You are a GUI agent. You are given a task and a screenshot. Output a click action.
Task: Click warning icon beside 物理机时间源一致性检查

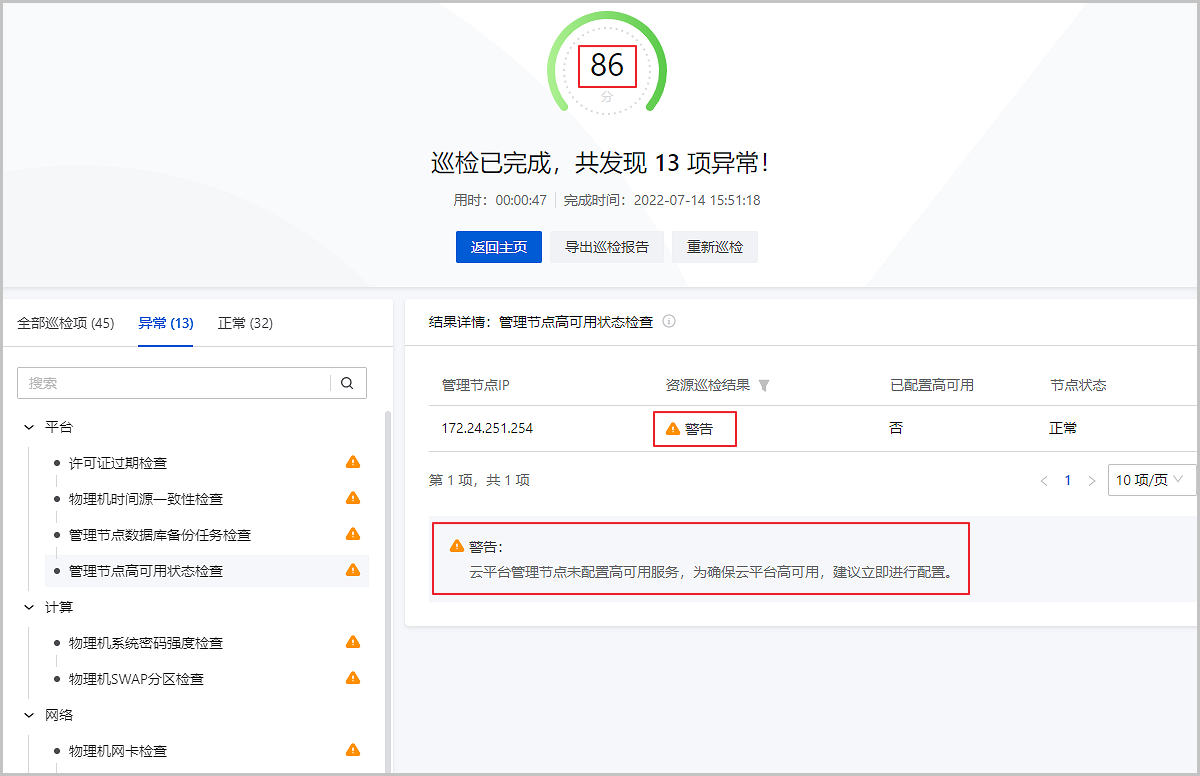click(x=352, y=498)
